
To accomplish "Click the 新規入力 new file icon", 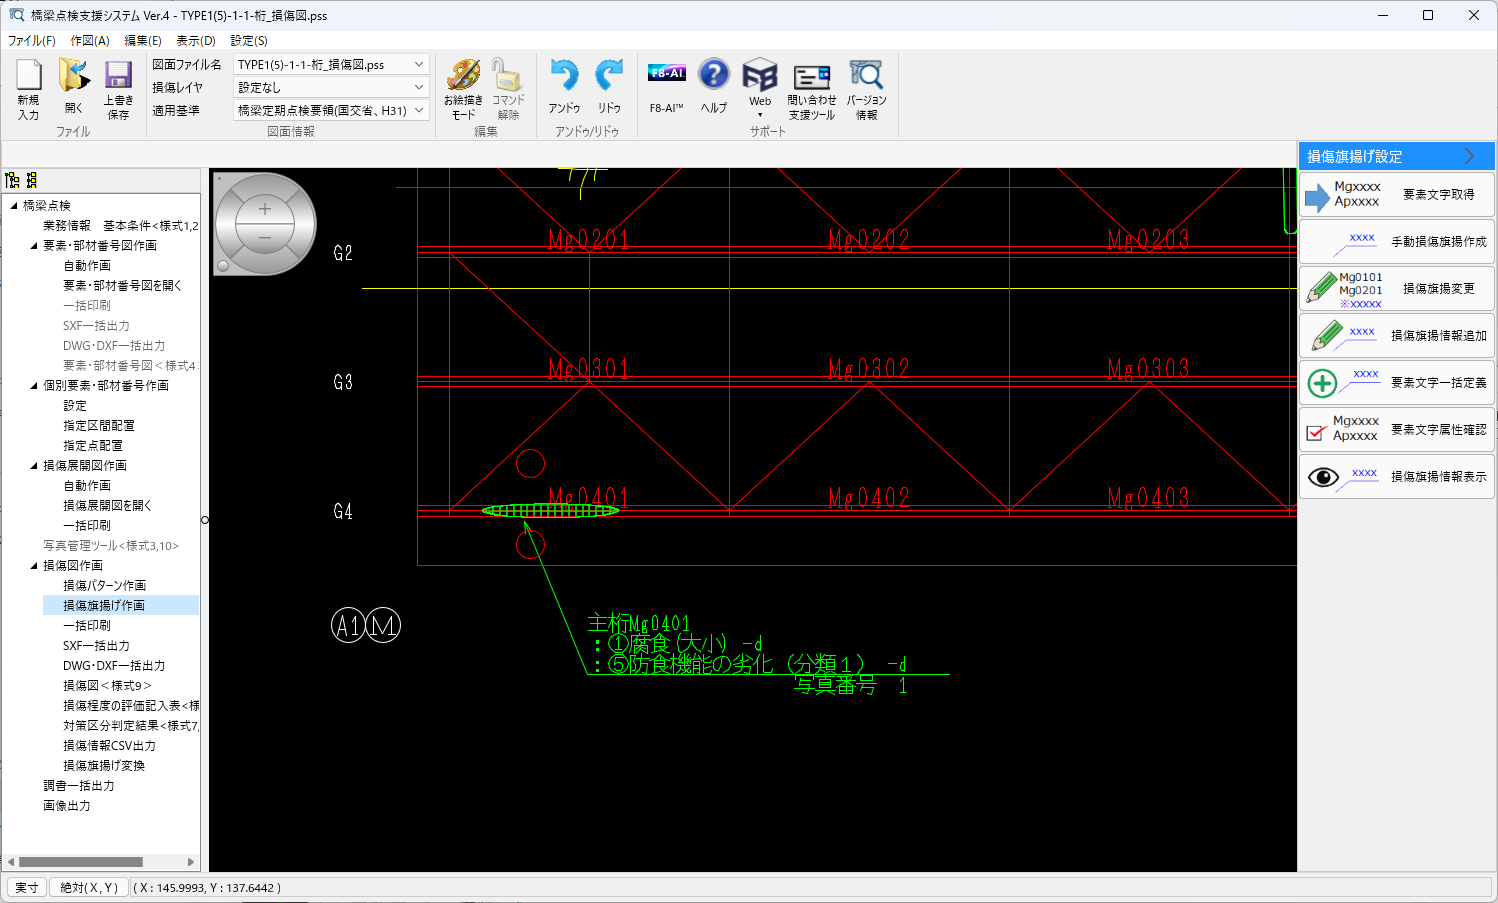I will (x=29, y=77).
